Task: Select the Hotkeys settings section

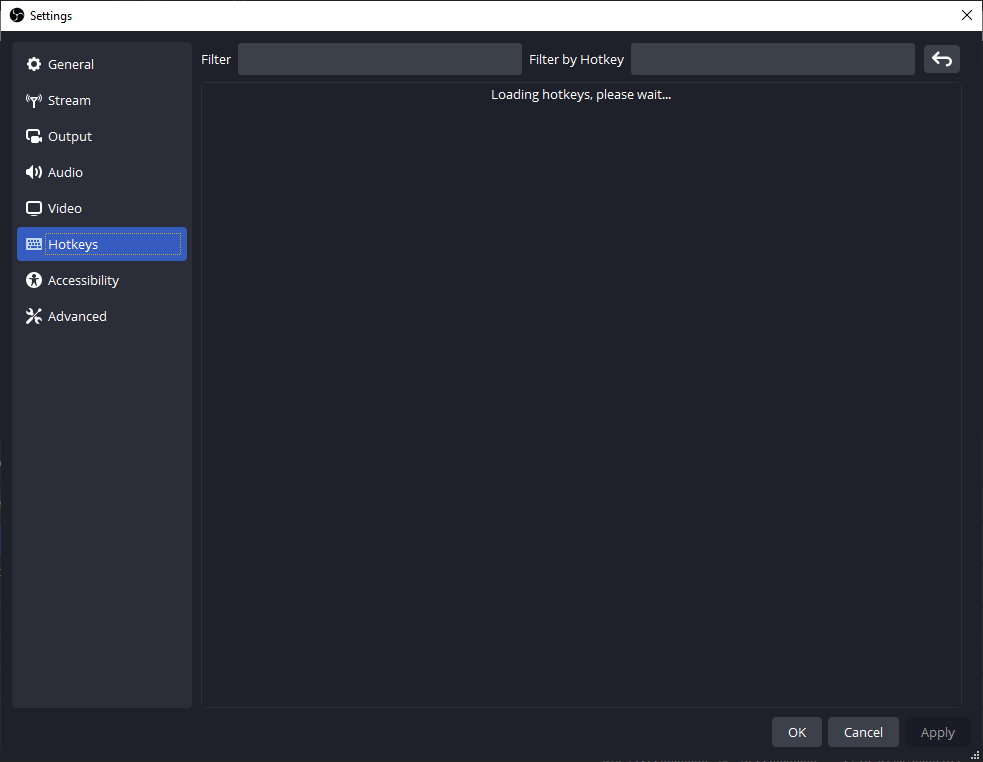Action: (102, 244)
